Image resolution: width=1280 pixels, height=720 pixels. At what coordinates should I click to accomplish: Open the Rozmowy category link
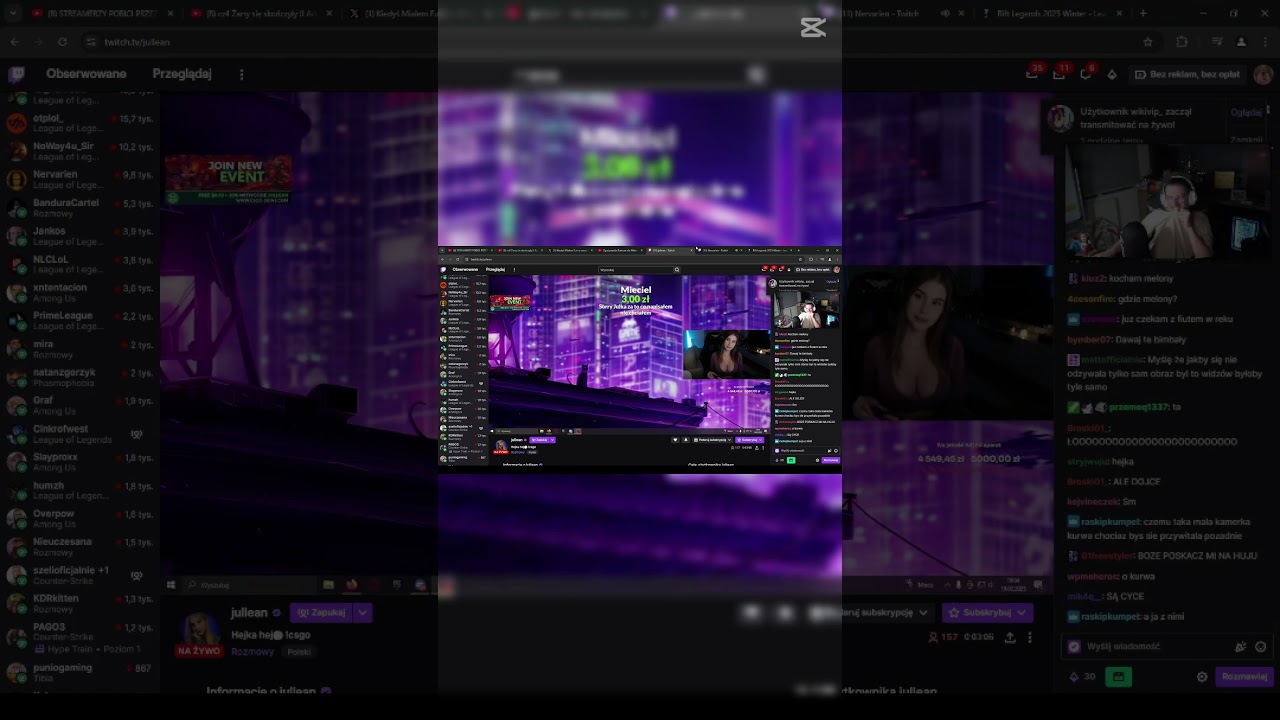pos(252,651)
